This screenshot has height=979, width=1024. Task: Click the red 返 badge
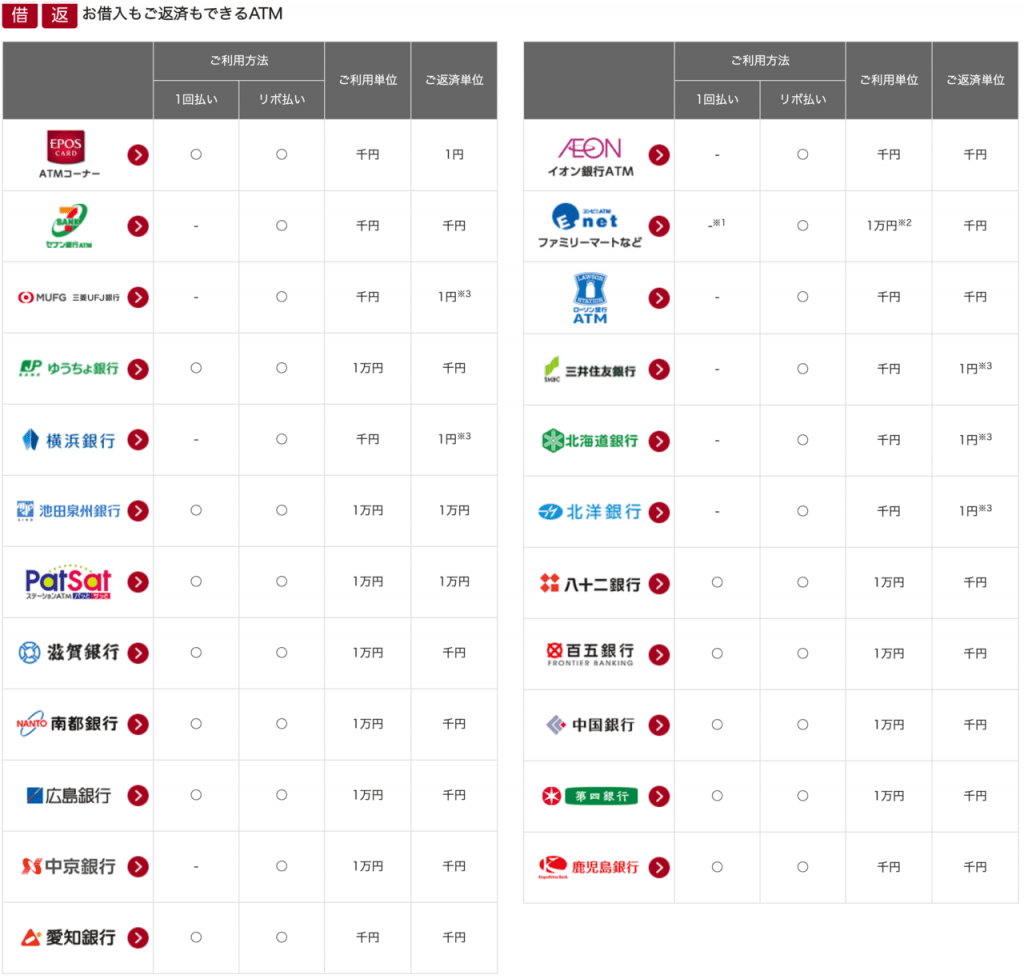coord(59,15)
